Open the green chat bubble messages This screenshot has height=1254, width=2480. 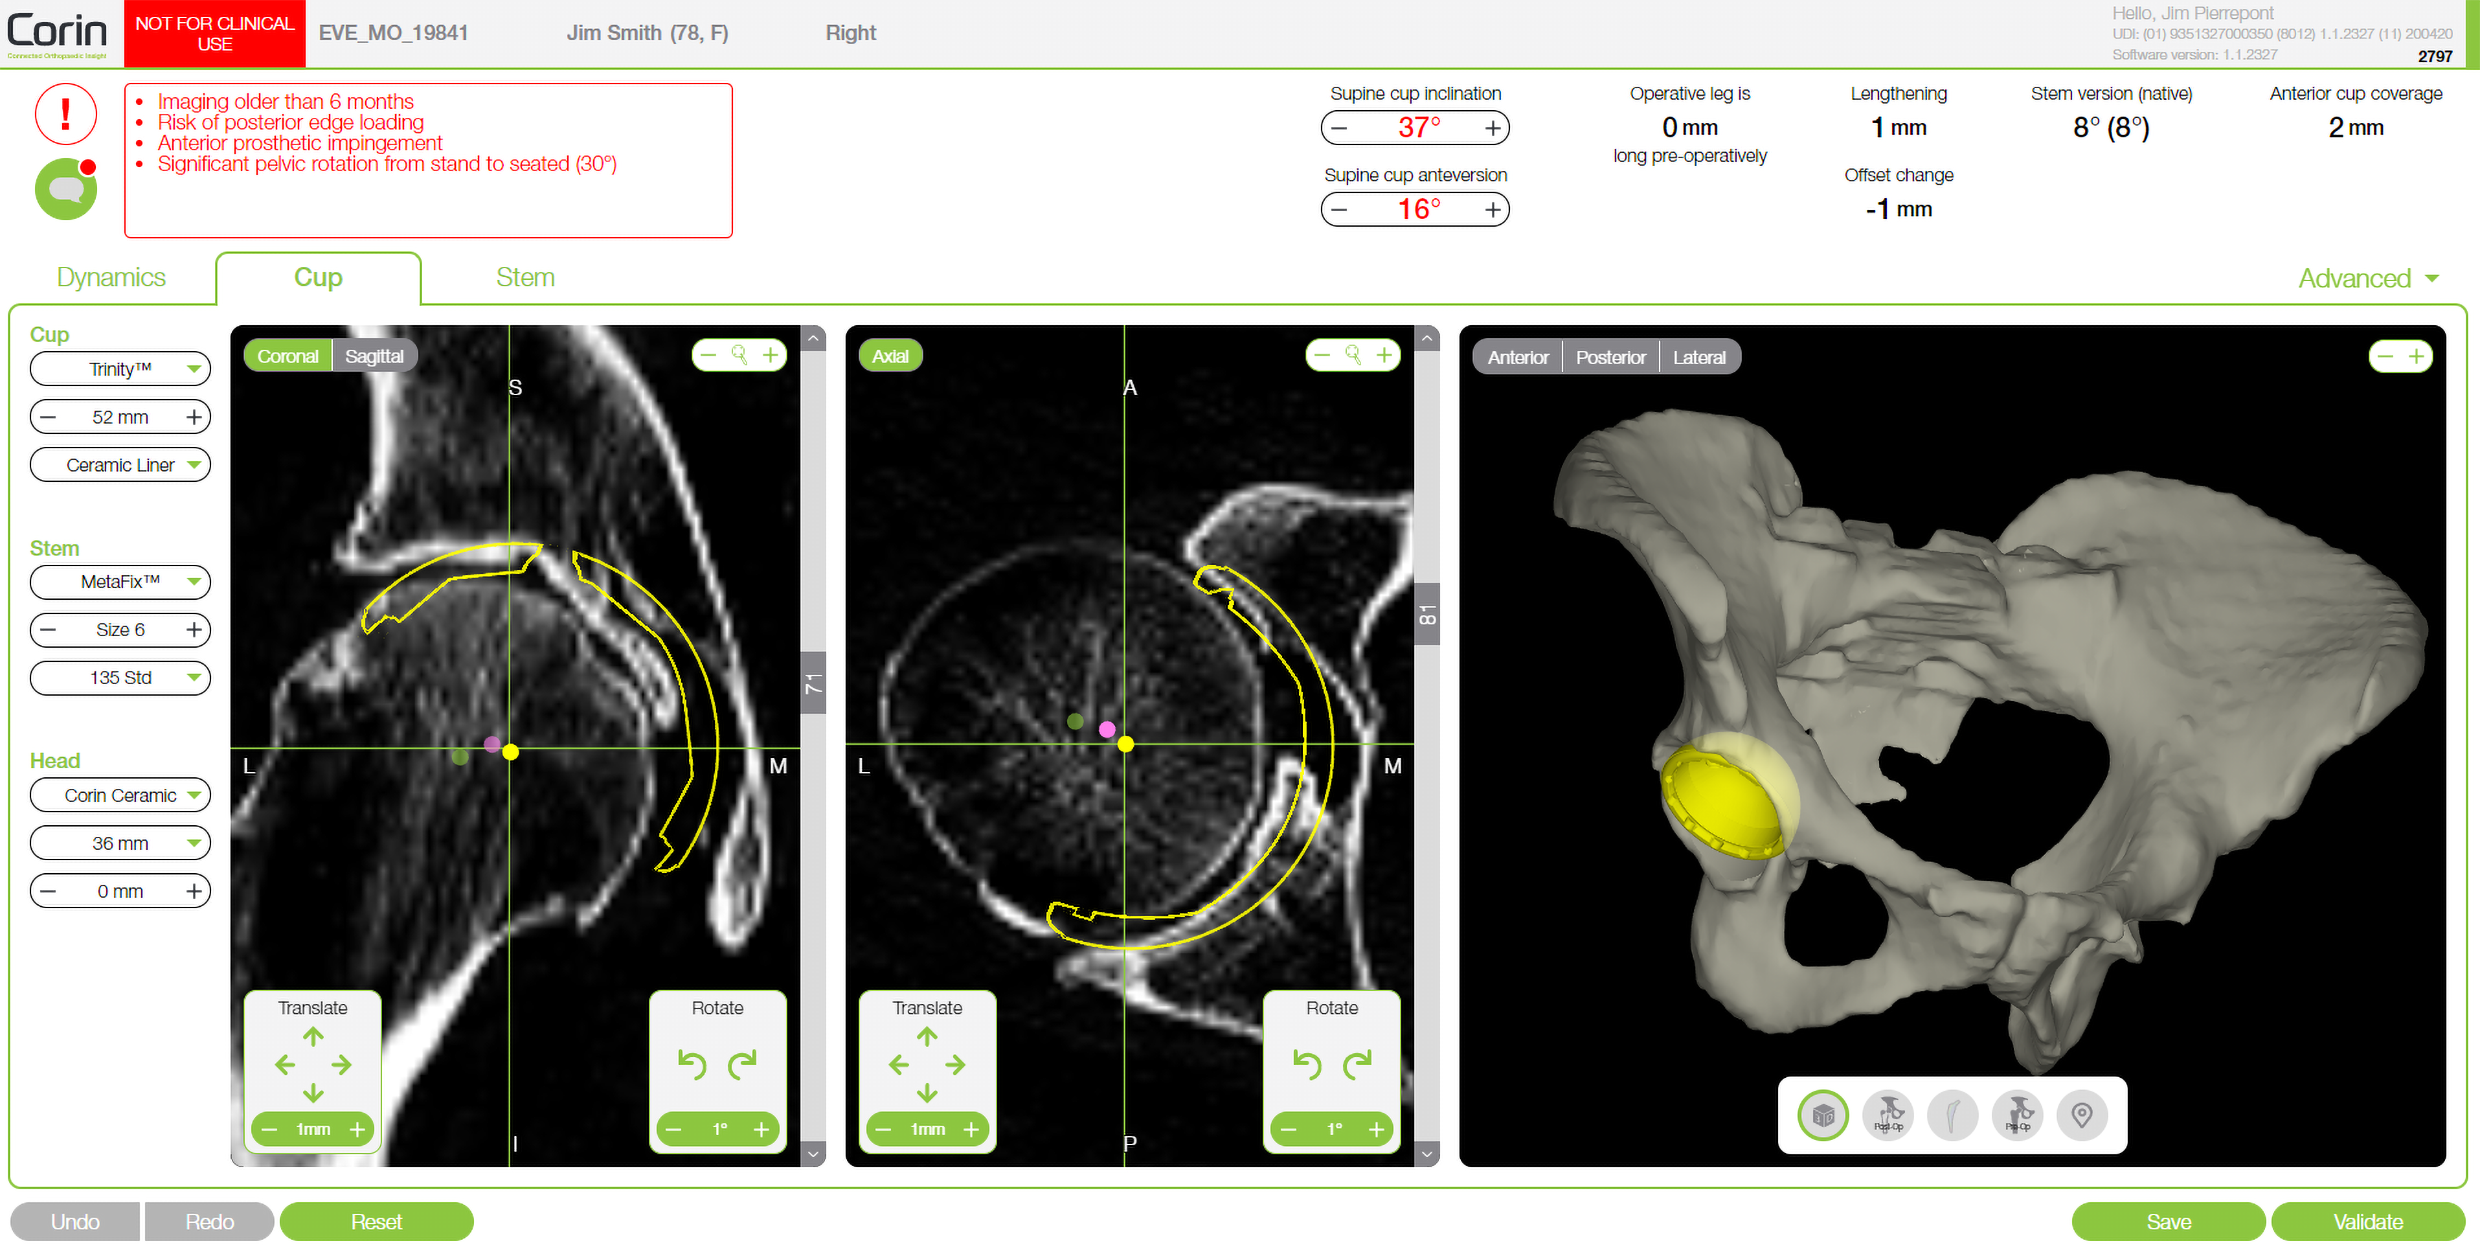coord(66,189)
